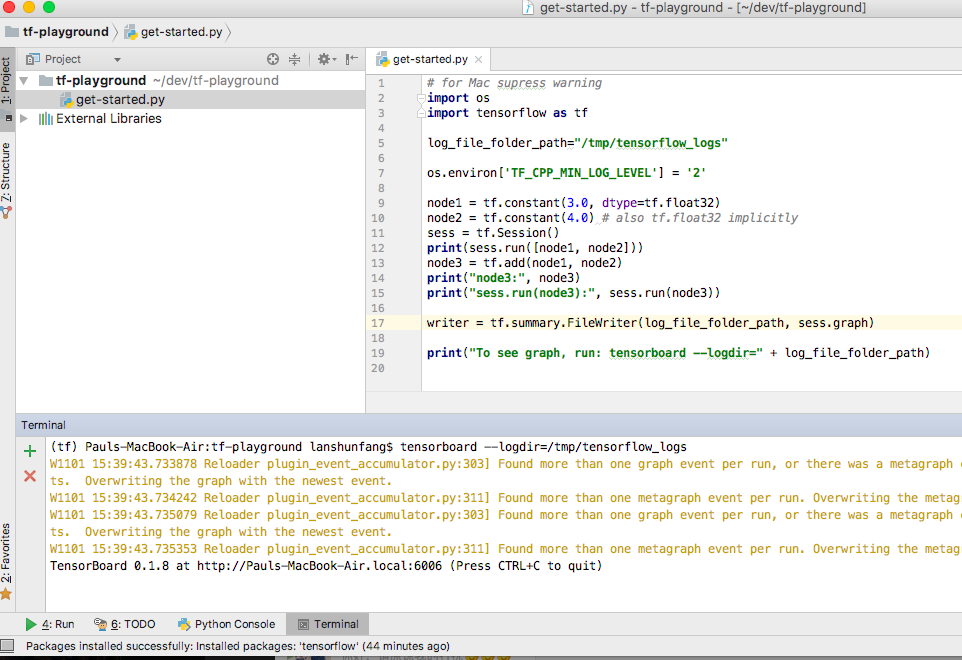Open the Project view dropdown arrow
Screen dimensions: 962x660
117,59
